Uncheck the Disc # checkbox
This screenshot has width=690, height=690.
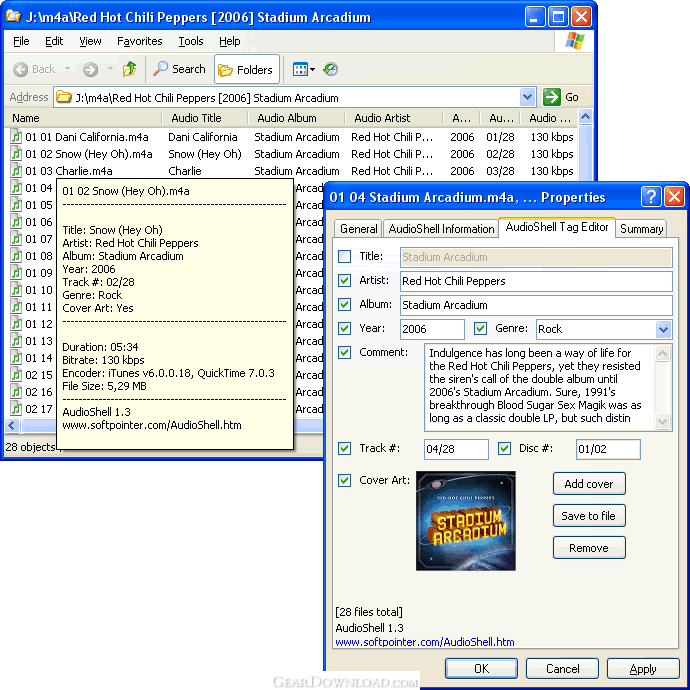504,448
